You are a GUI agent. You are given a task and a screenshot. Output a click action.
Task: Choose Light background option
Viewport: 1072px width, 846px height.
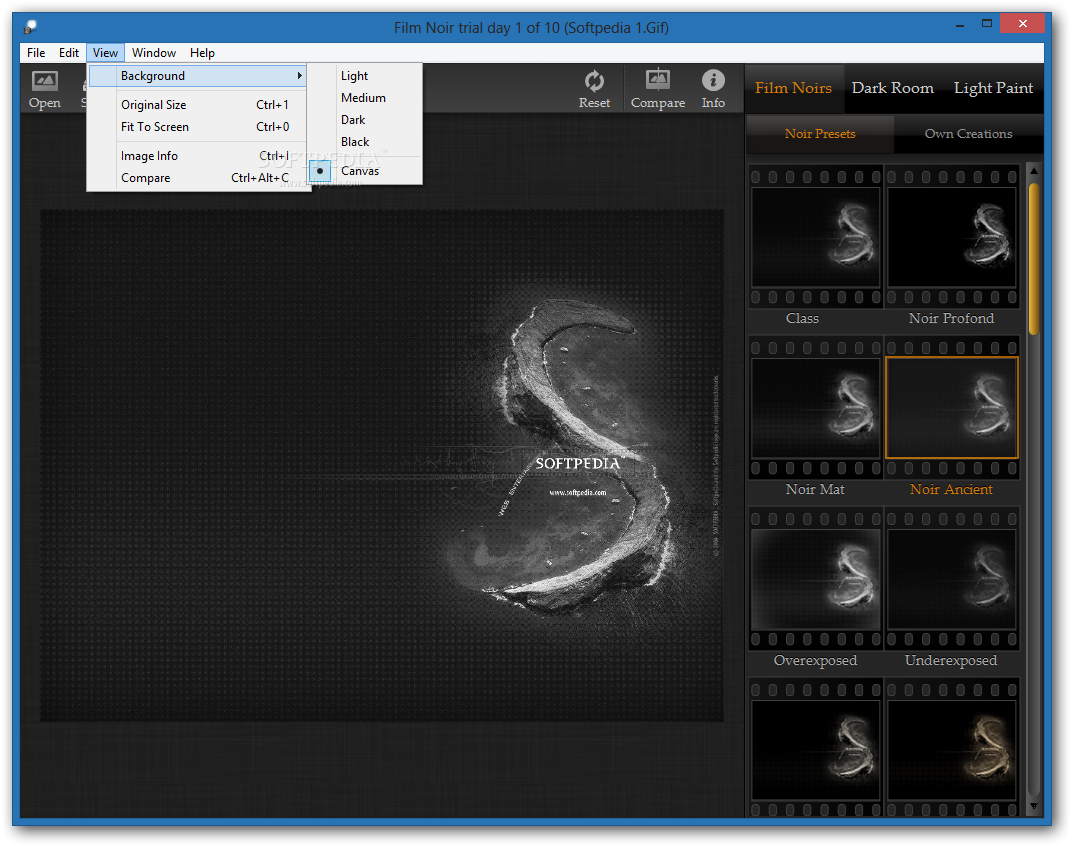(354, 76)
